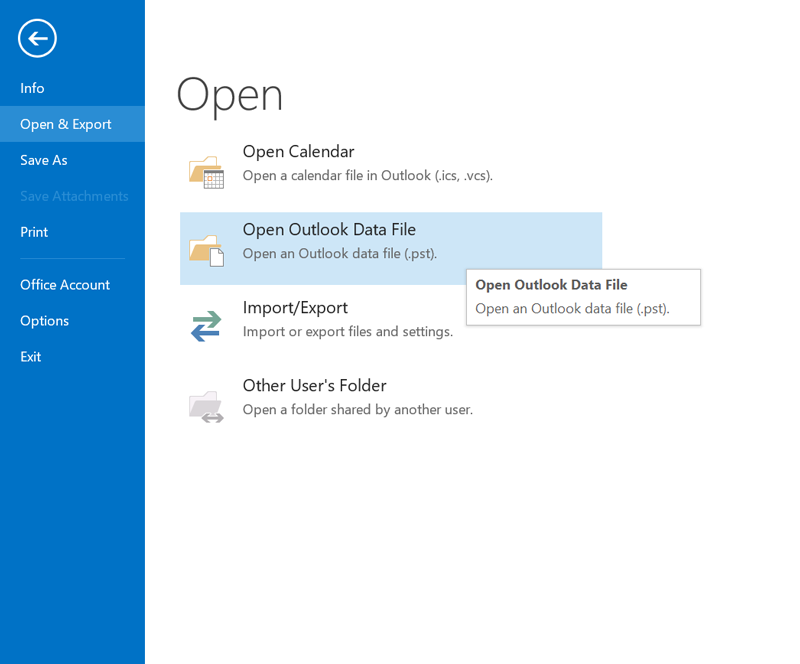
Task: Click the Other User's Folder title
Action: 315,385
